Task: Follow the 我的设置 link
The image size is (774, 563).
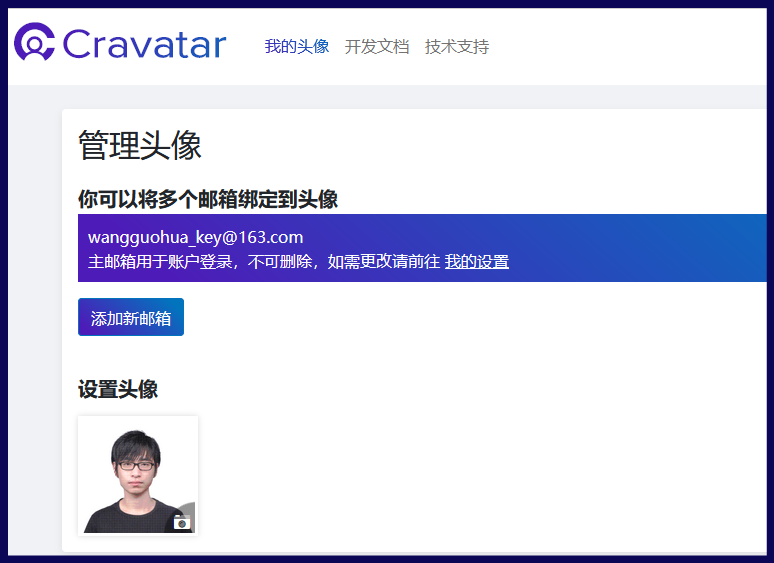Action: (477, 262)
